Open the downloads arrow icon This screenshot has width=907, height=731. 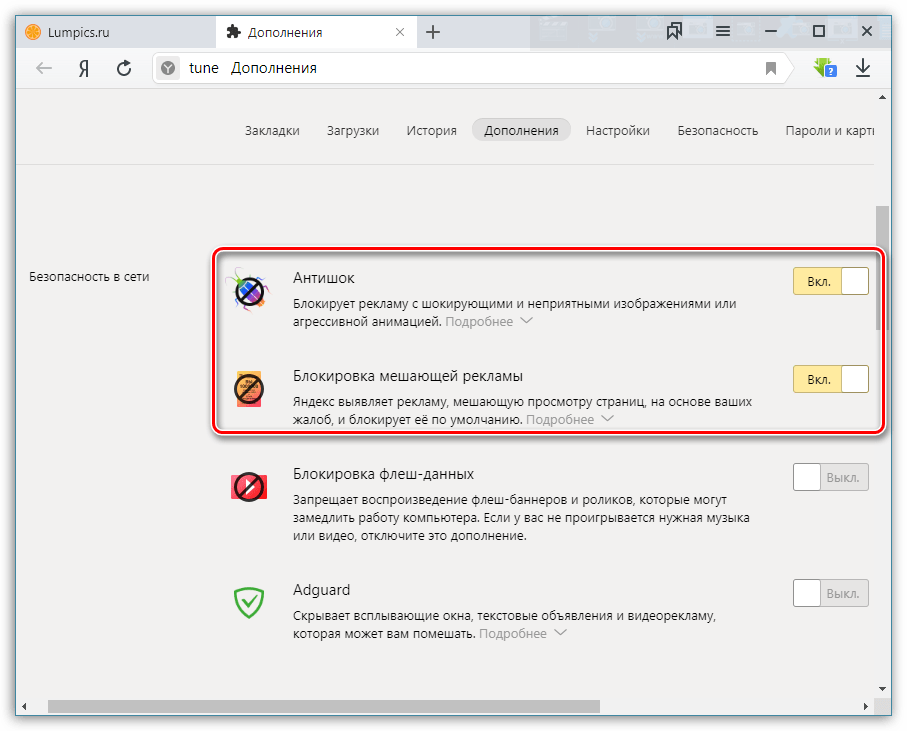coord(863,68)
